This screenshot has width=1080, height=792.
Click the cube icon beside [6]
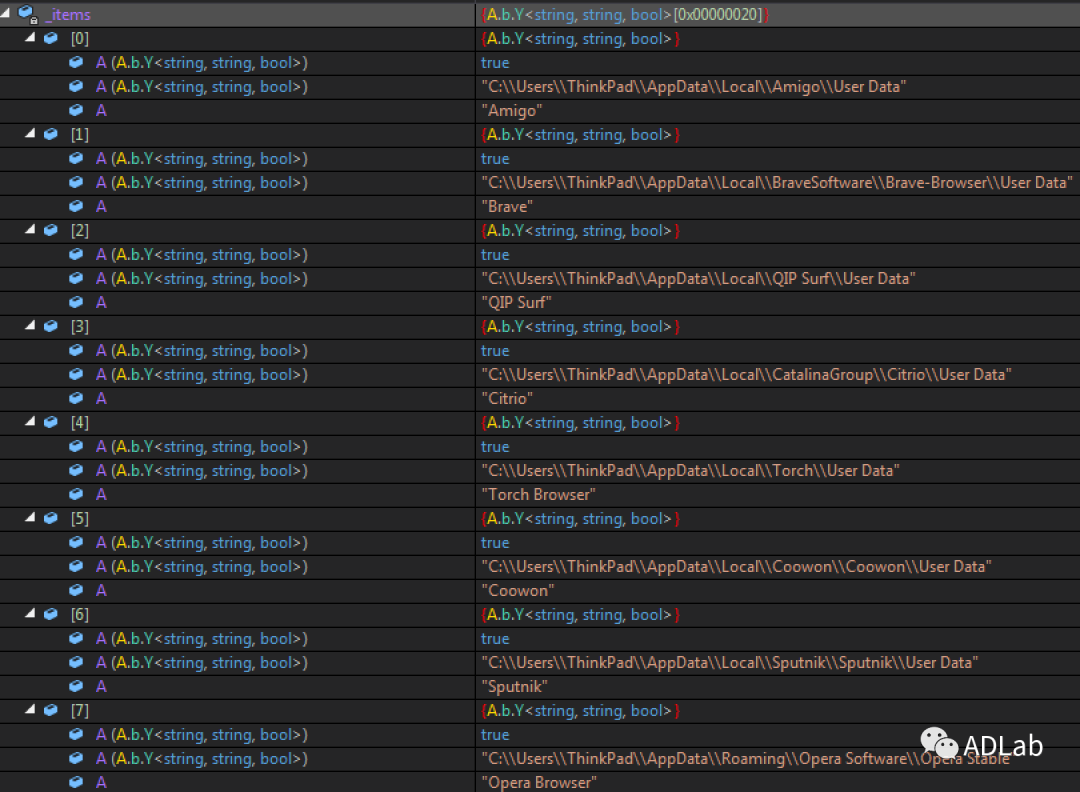point(51,614)
